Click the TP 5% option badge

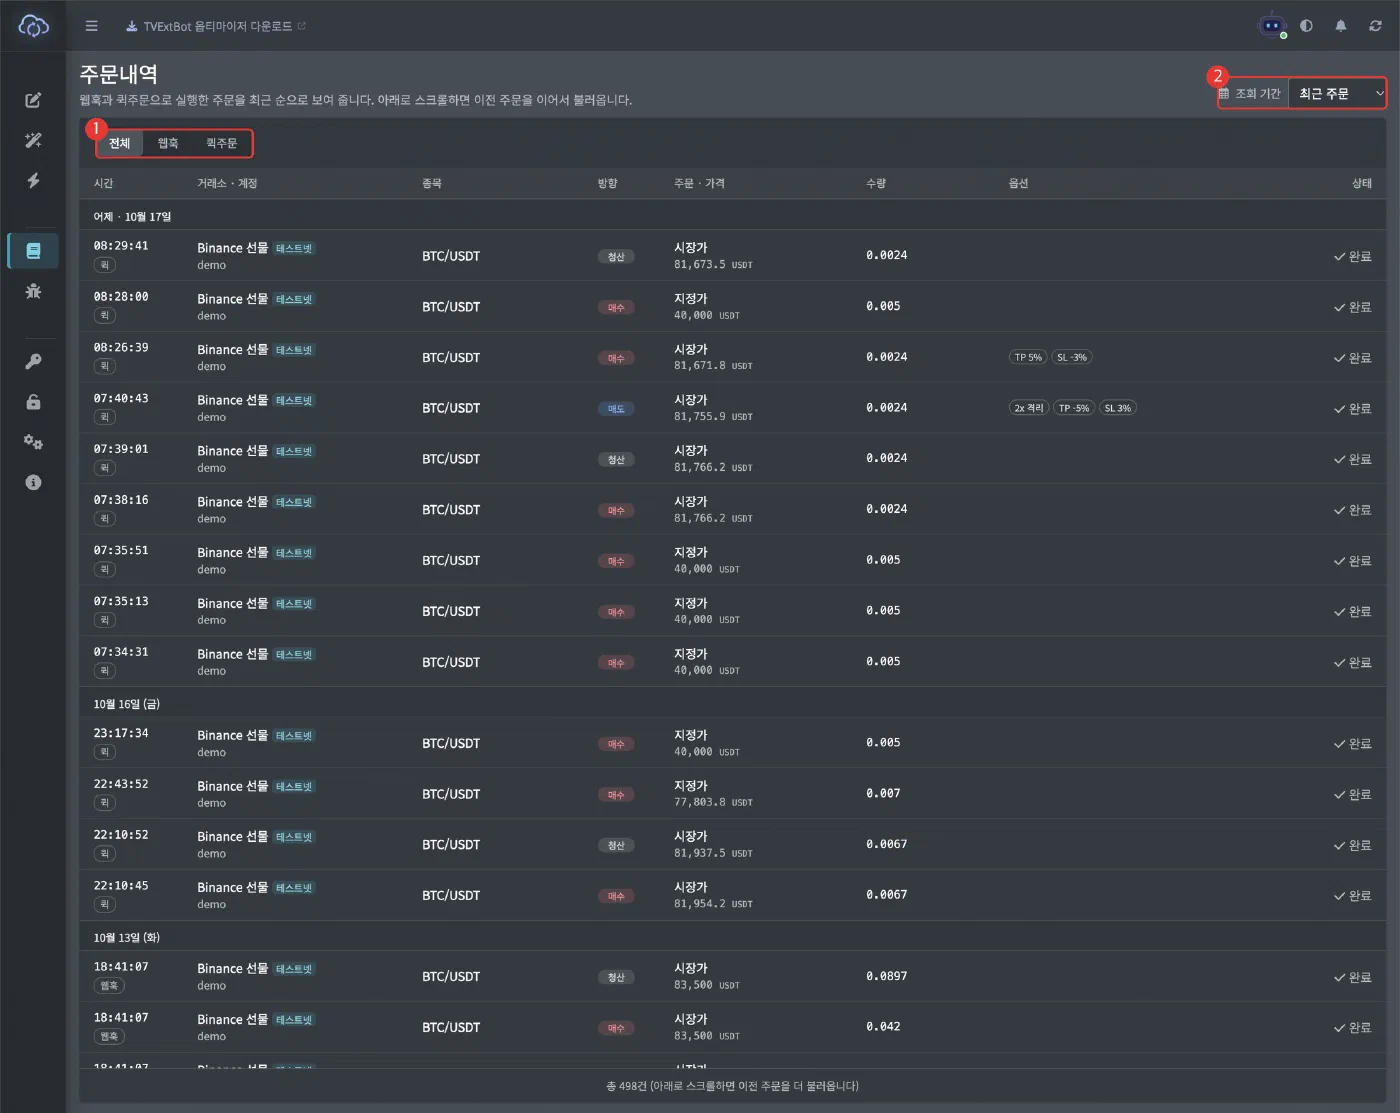(1028, 357)
